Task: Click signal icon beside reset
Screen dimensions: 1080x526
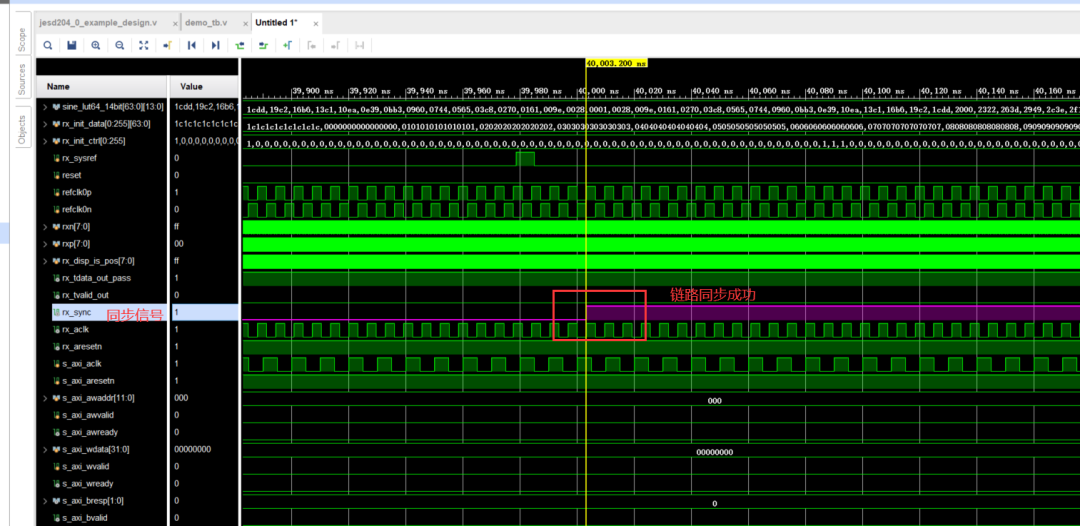Action: click(x=56, y=175)
